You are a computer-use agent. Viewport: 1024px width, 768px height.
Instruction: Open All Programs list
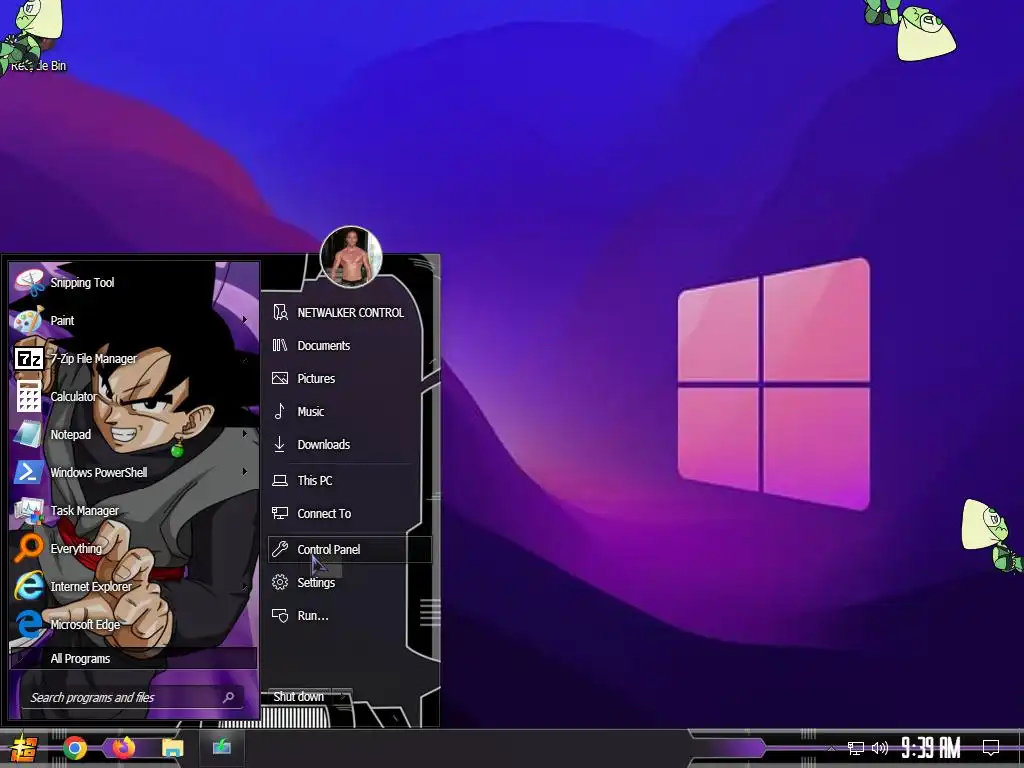(x=134, y=658)
